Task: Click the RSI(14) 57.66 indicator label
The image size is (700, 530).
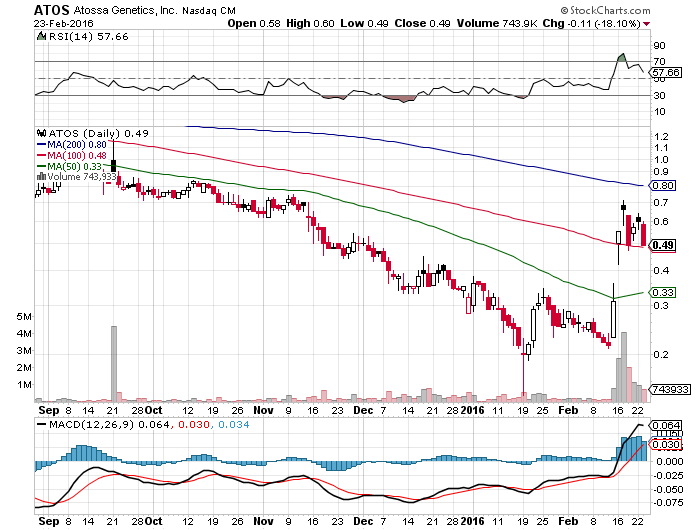Action: coord(88,37)
